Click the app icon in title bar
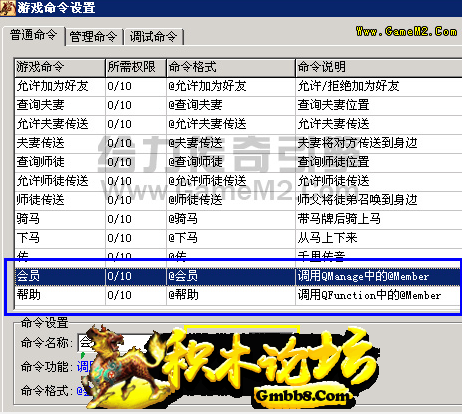462x414 pixels. (x=7, y=7)
